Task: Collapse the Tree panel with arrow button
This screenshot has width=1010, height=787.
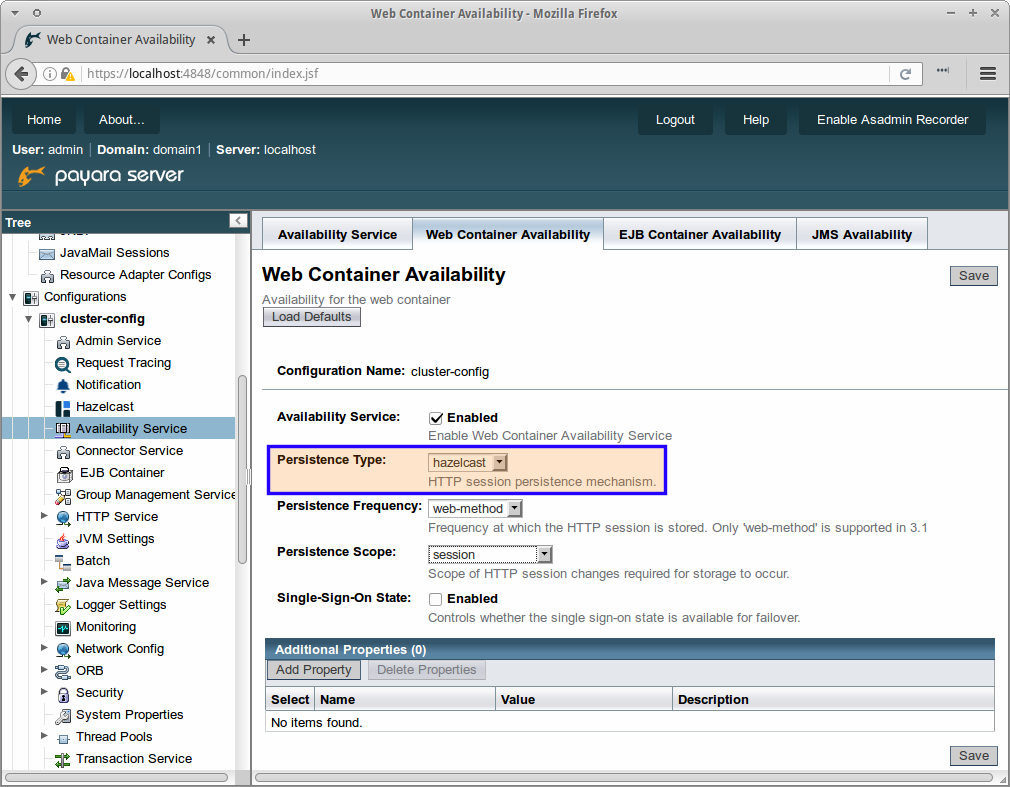Action: [x=238, y=221]
